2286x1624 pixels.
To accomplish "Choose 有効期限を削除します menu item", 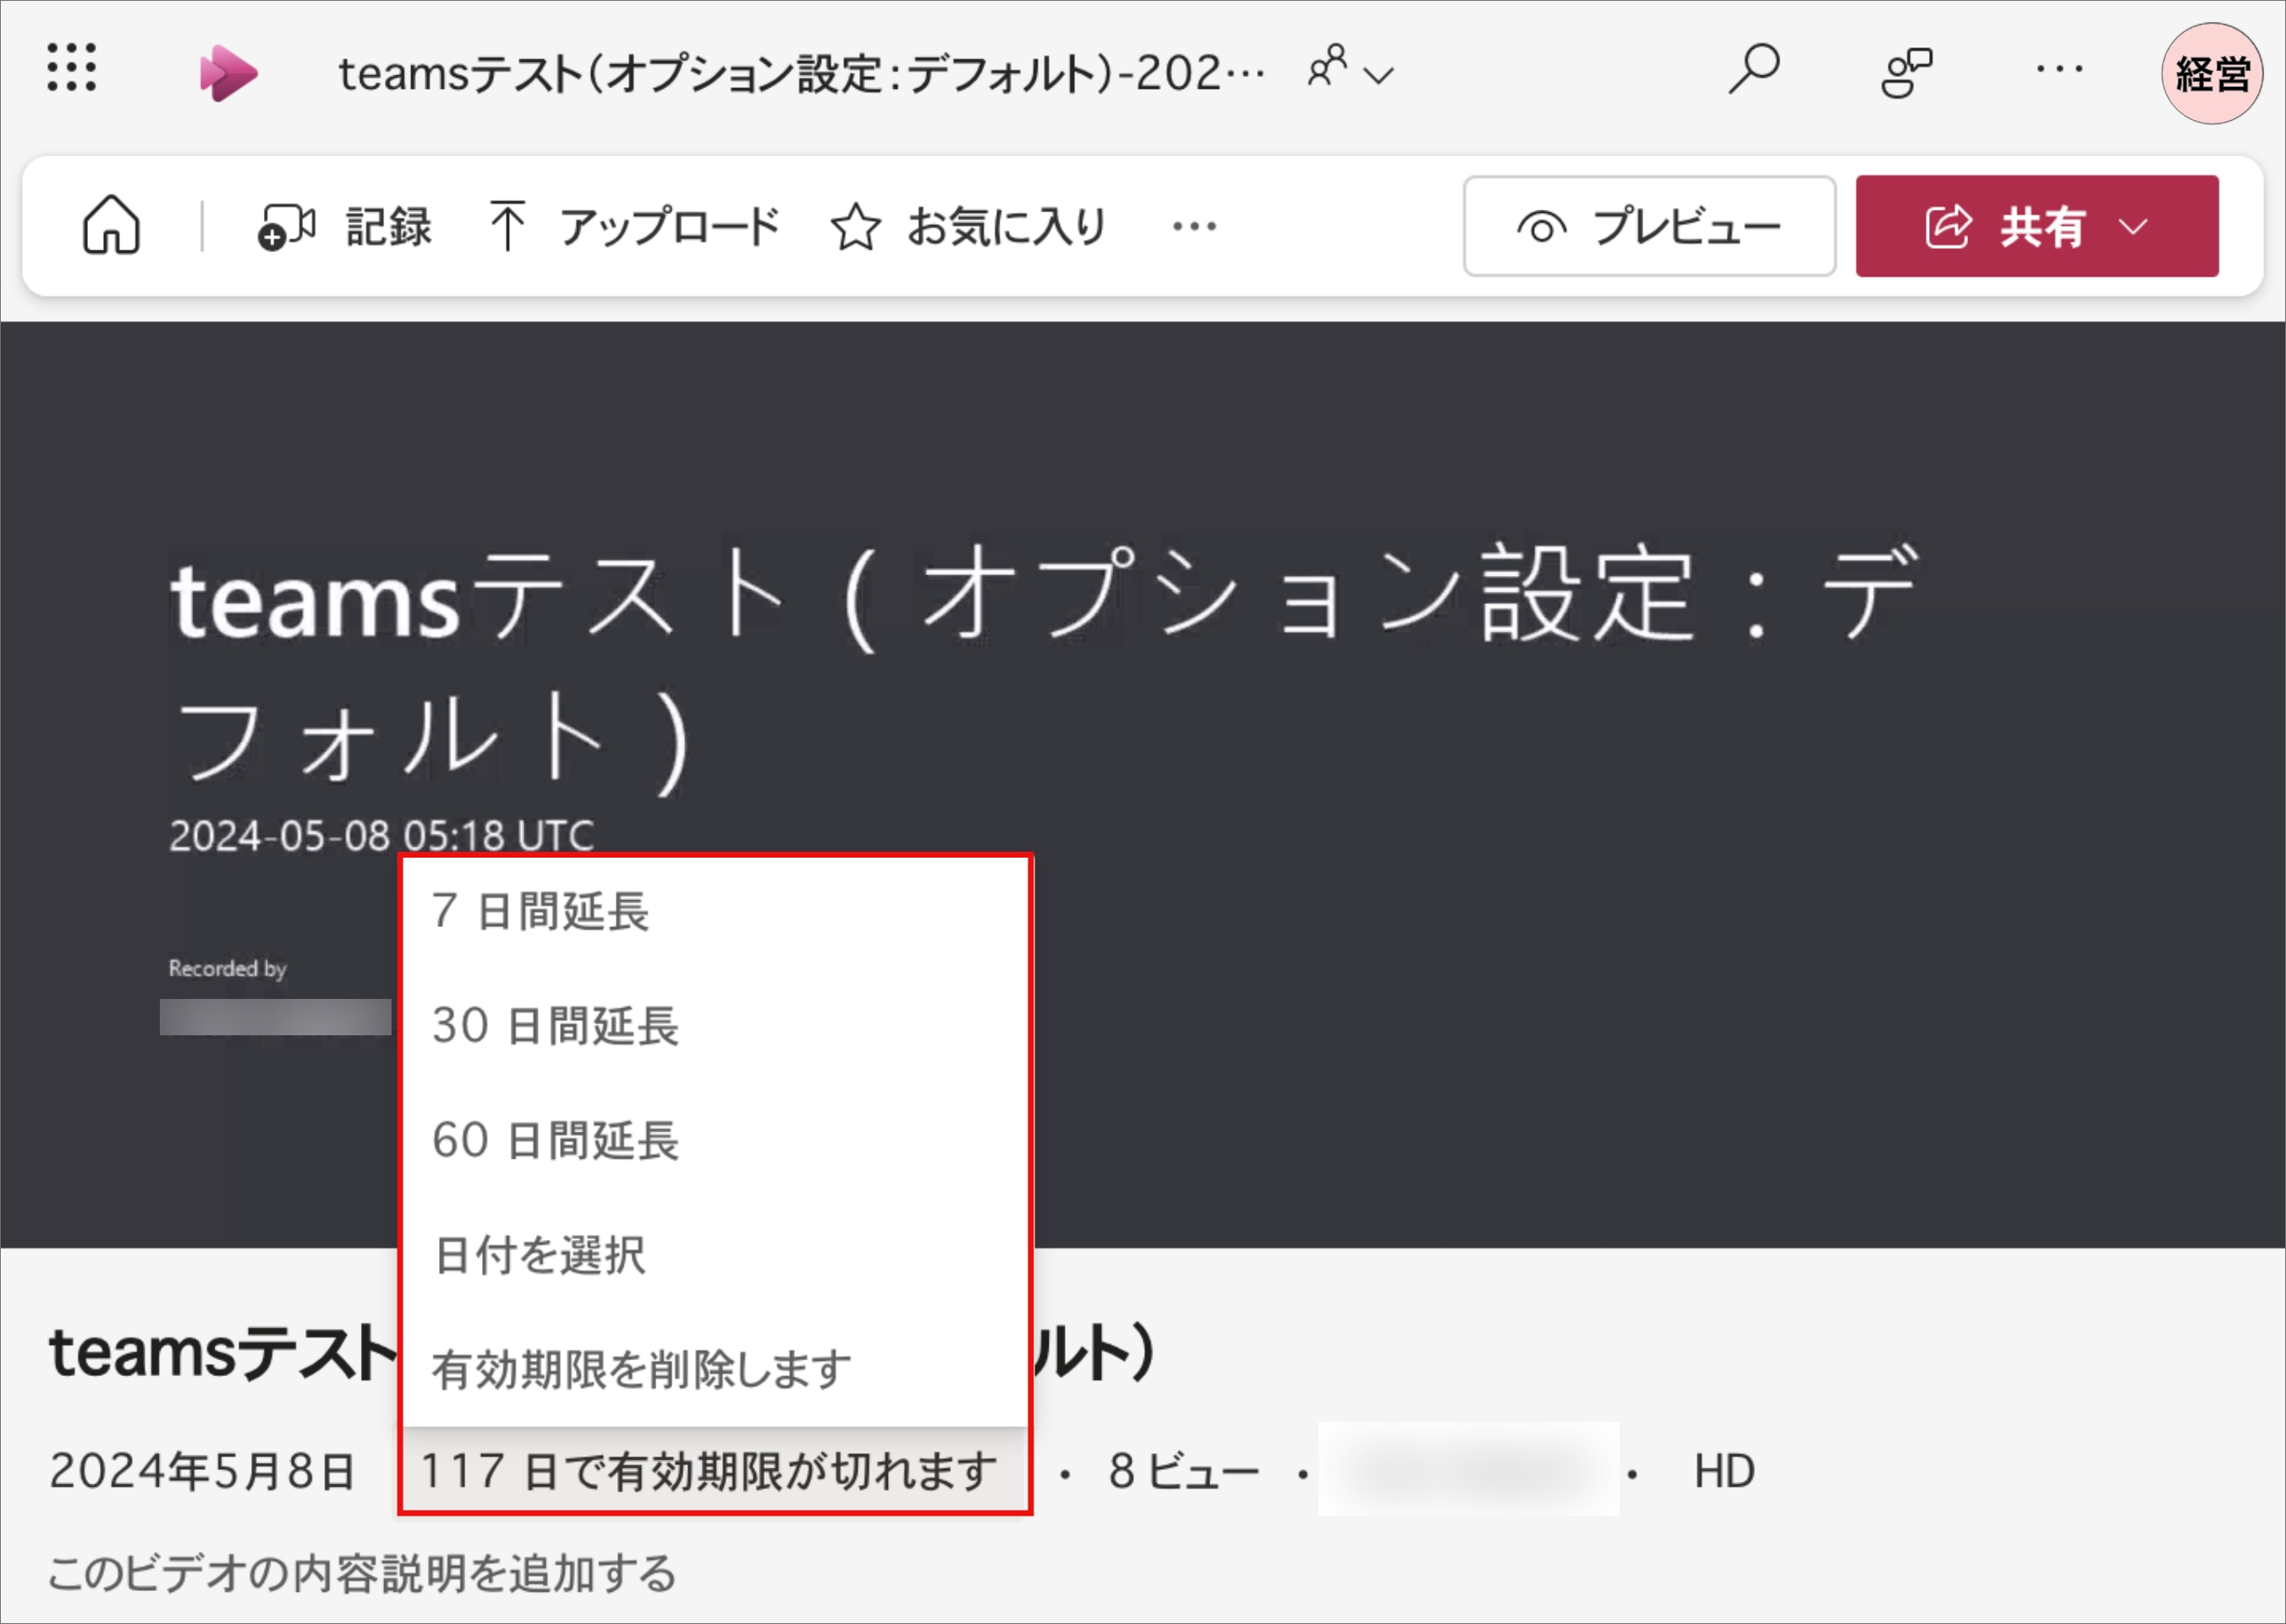I will (x=715, y=1368).
